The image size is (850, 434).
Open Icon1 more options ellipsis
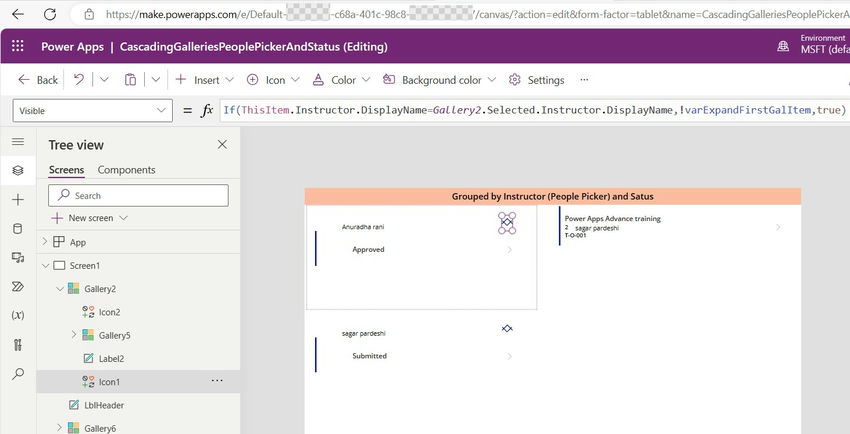click(217, 381)
